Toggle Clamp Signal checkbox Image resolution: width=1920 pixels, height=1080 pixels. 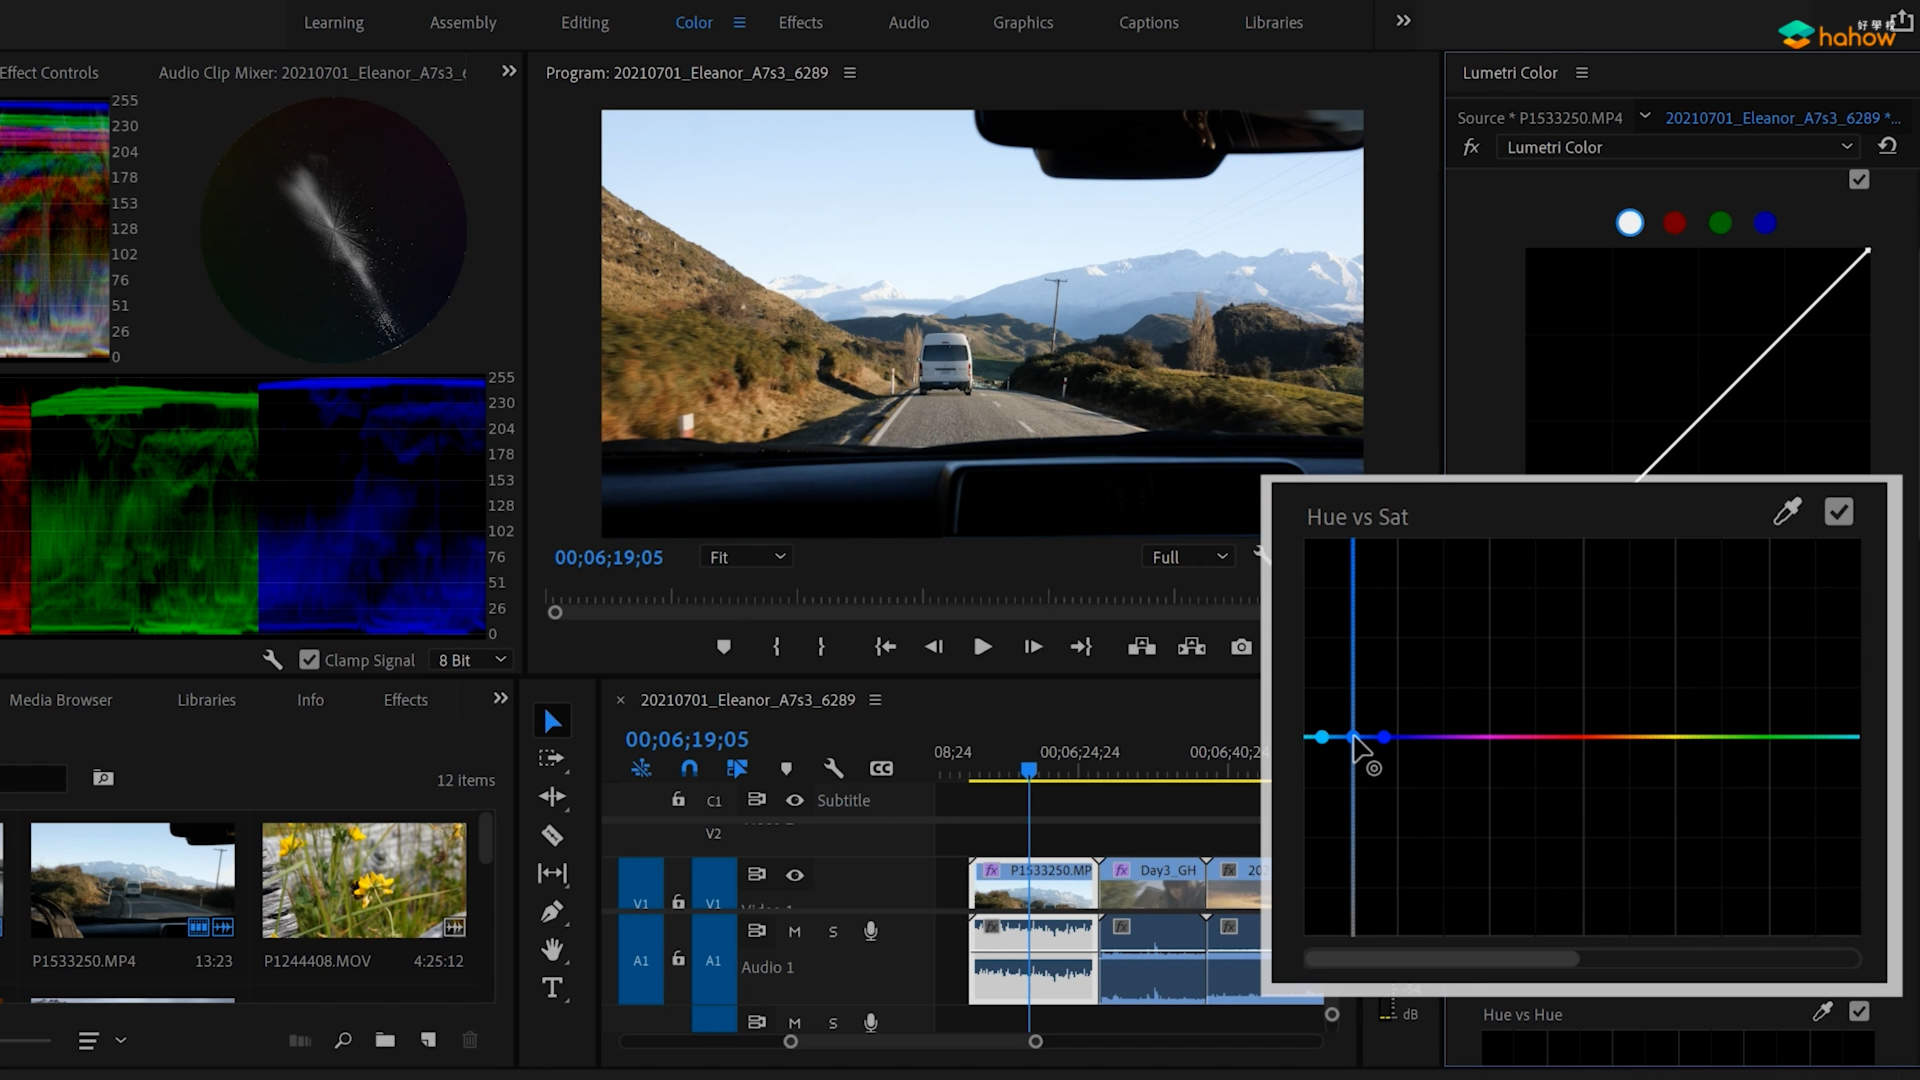(x=309, y=660)
